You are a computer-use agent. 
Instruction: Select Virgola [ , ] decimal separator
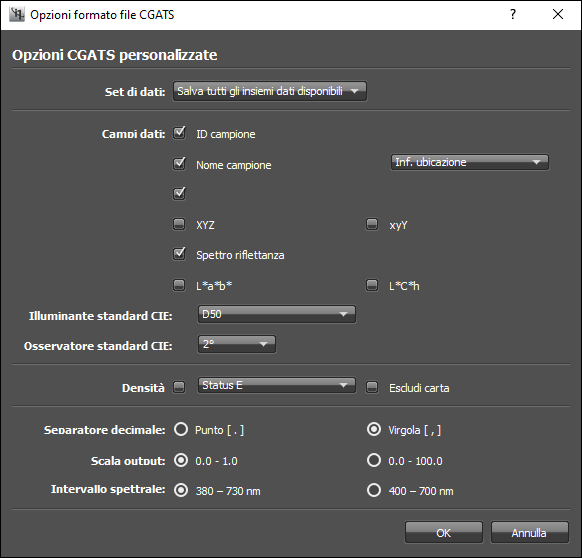tap(374, 430)
